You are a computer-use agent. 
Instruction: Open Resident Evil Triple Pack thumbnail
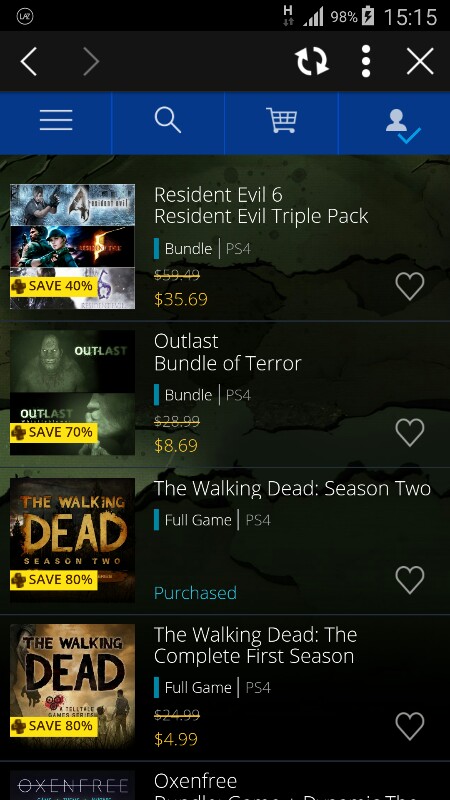72,246
